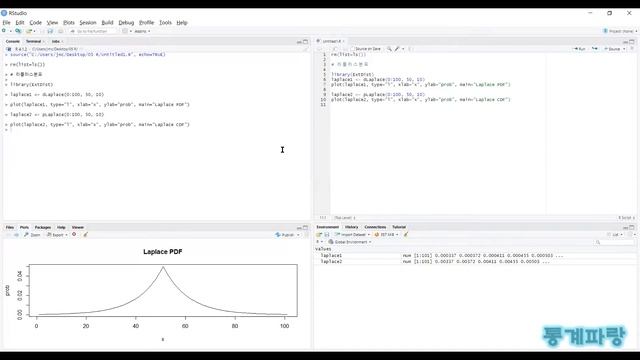
Task: Maximize the Console pane
Action: point(305,42)
